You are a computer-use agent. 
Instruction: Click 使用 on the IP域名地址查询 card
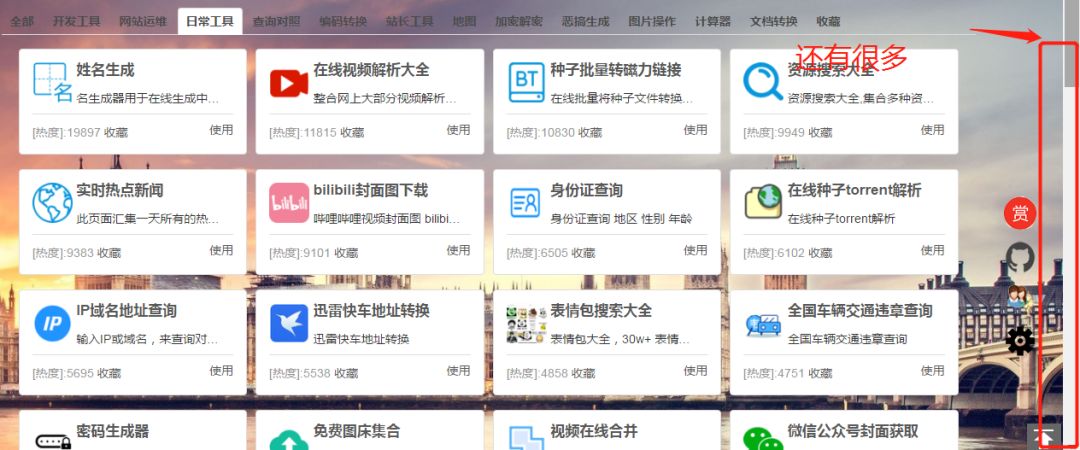click(221, 371)
